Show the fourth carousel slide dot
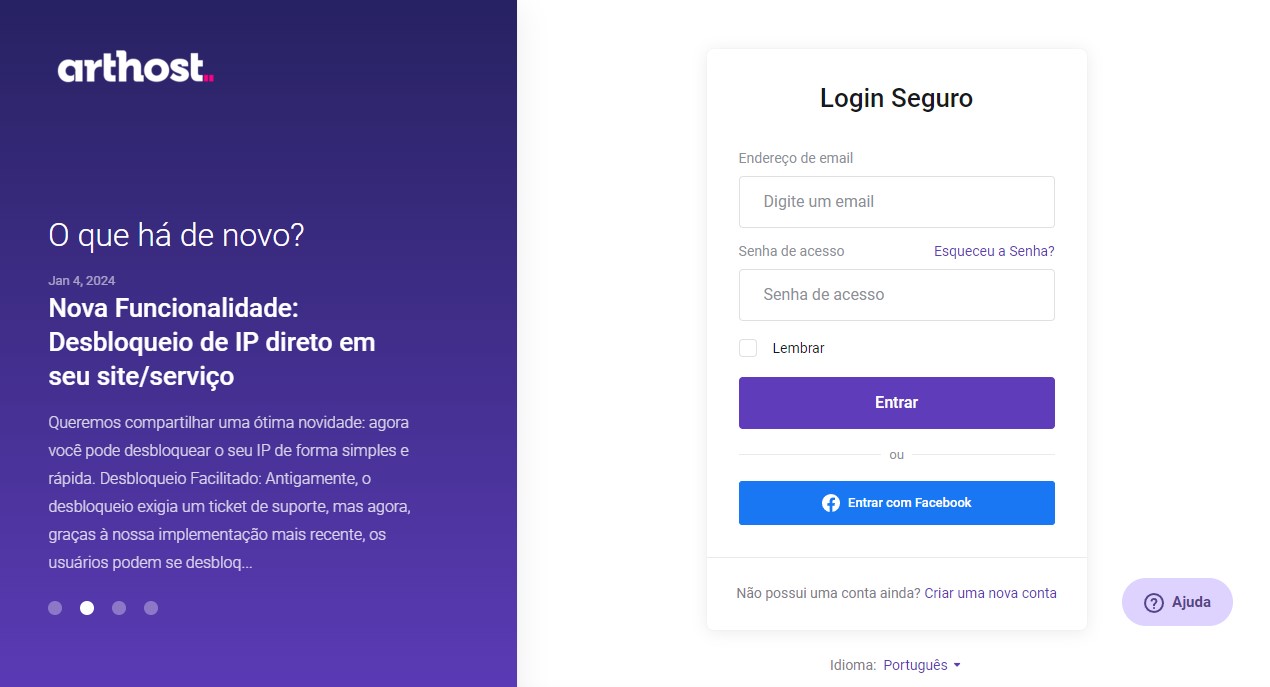Viewport: 1270px width, 687px height. (x=151, y=608)
